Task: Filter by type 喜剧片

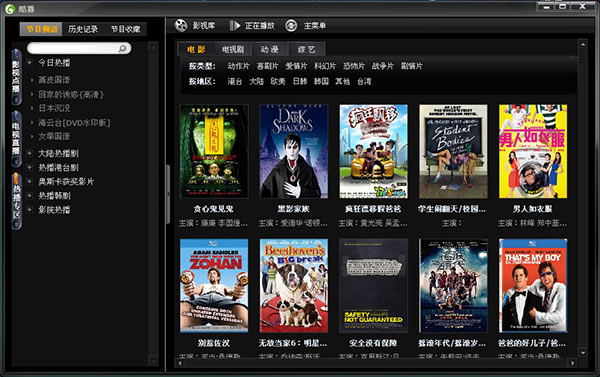Action: coord(267,66)
